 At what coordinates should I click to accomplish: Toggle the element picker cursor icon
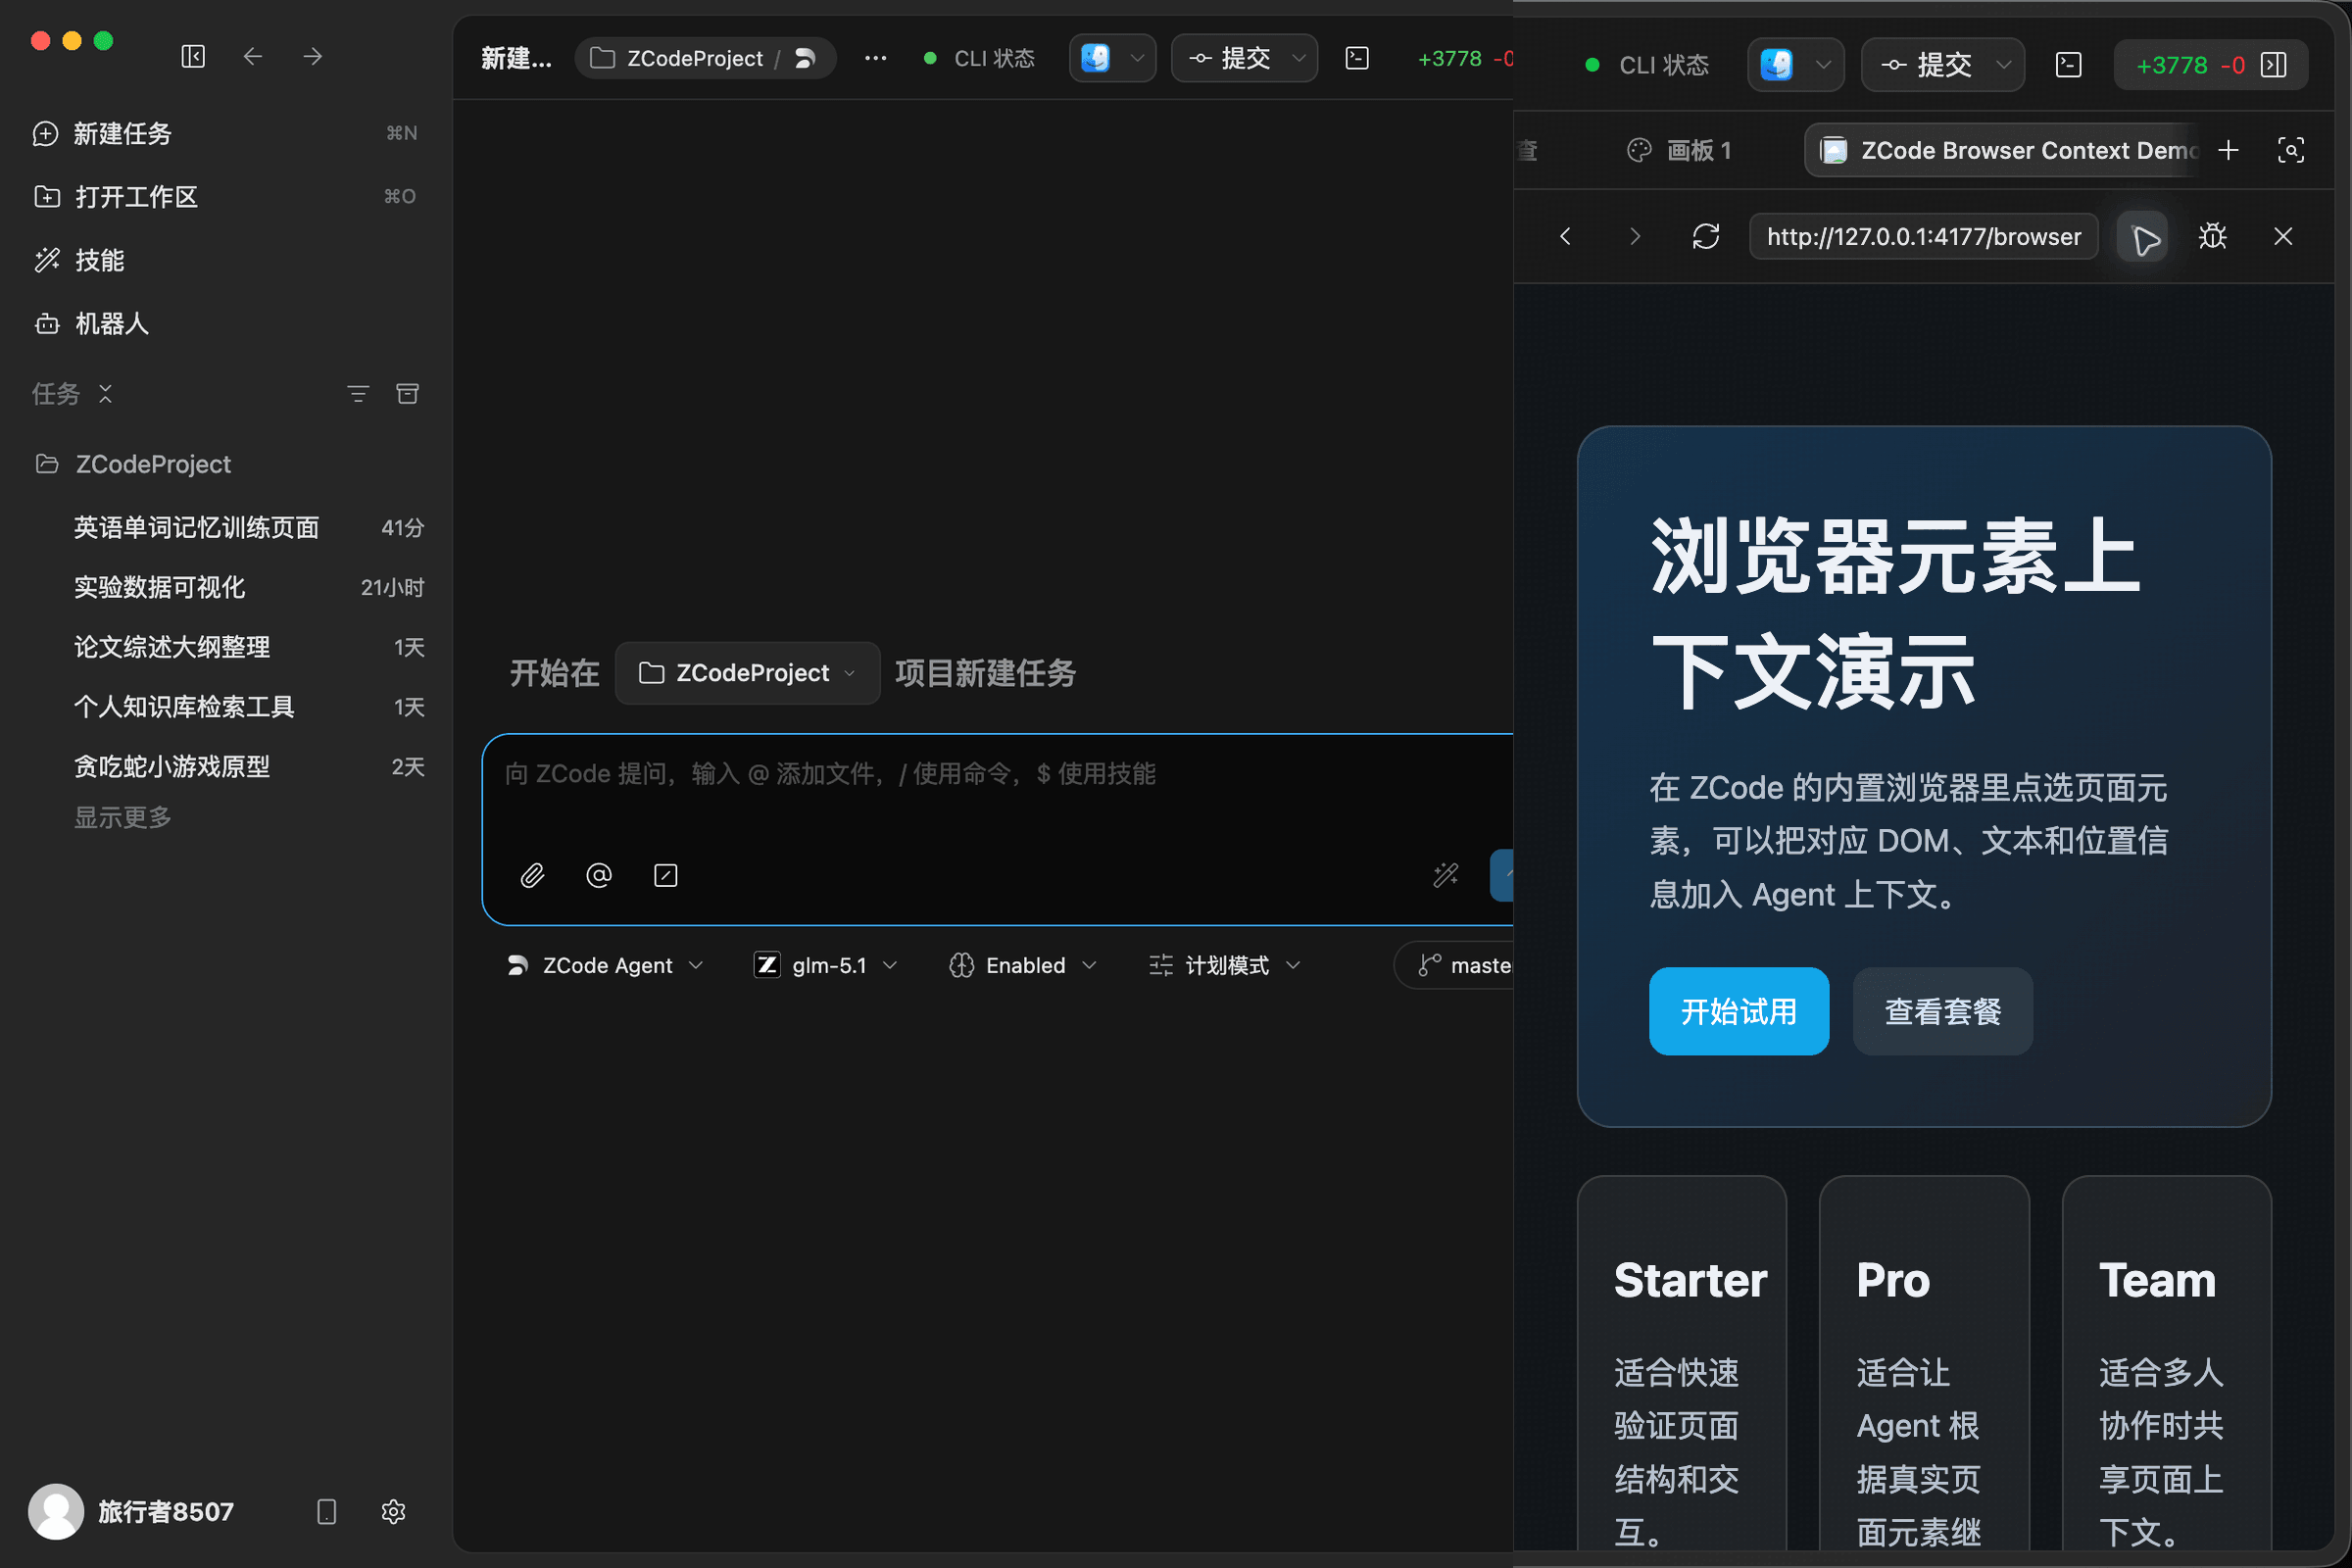tap(2143, 237)
